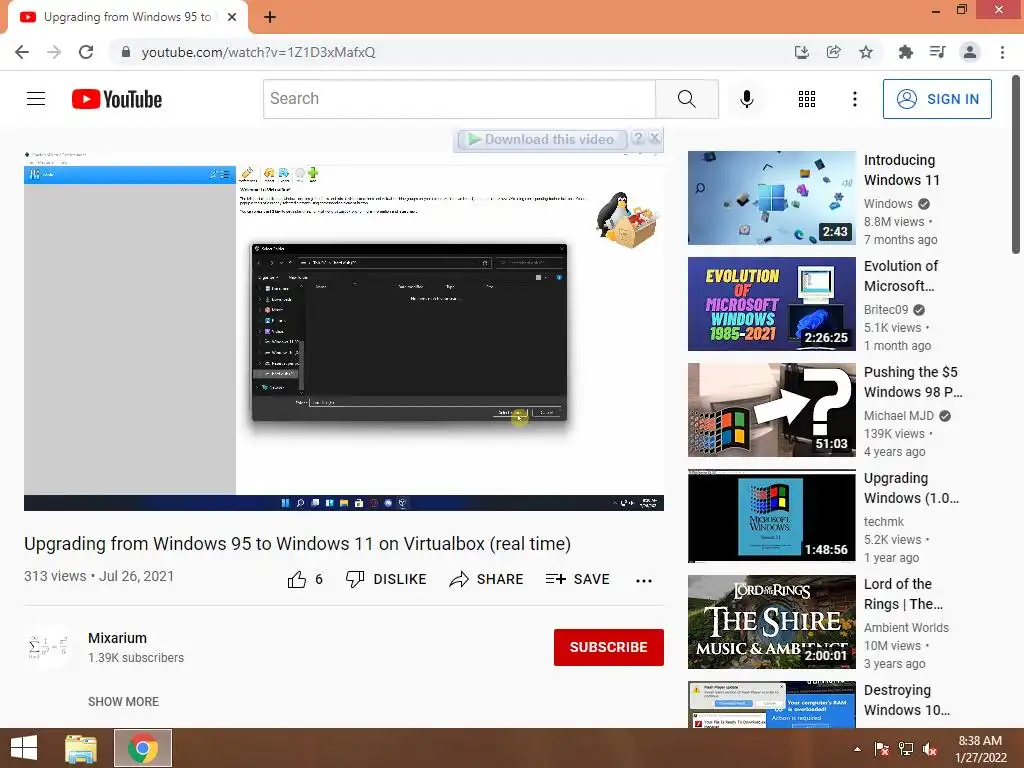Focus the YouTube Search field
The image size is (1024, 768).
tap(459, 99)
